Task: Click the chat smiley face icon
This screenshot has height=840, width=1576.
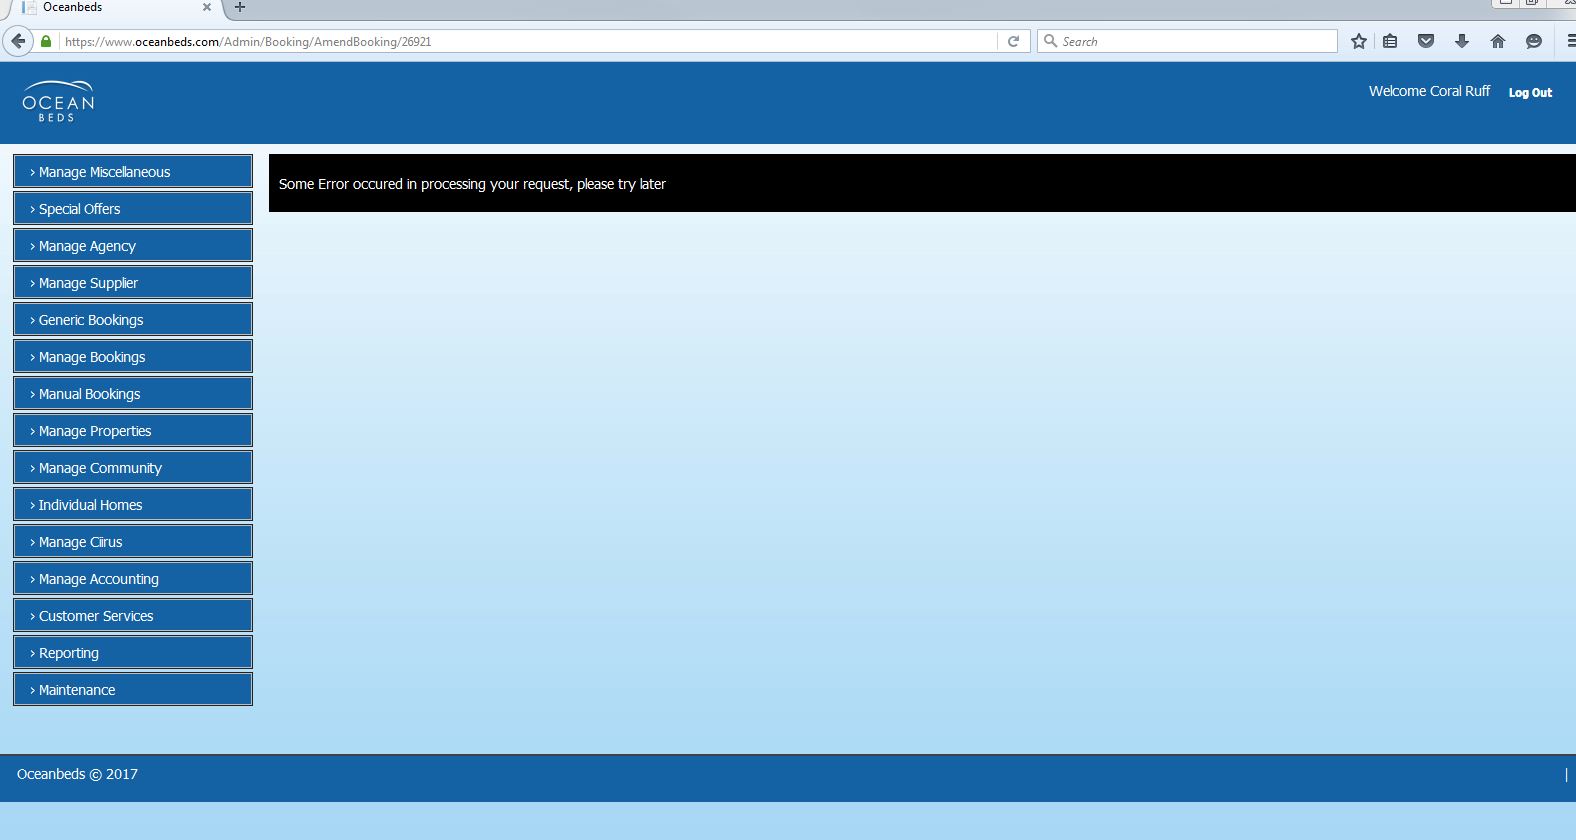Action: pos(1534,41)
